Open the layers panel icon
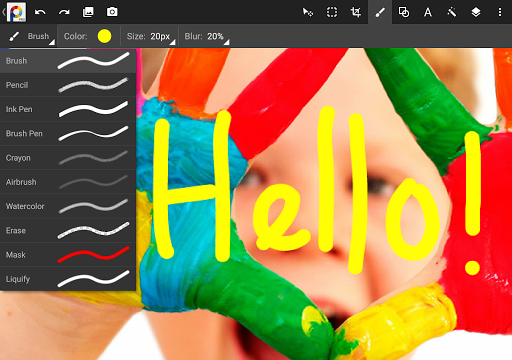The image size is (512, 360). click(x=476, y=12)
